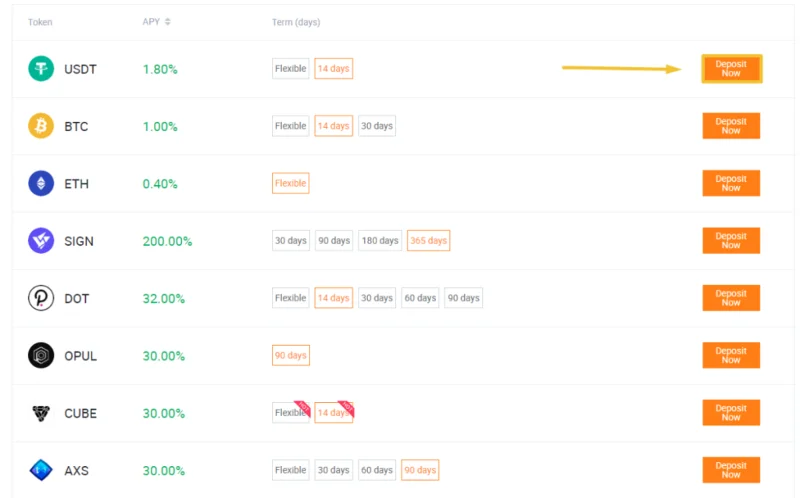
Task: Click the USDT Tether token icon
Action: tap(41, 68)
